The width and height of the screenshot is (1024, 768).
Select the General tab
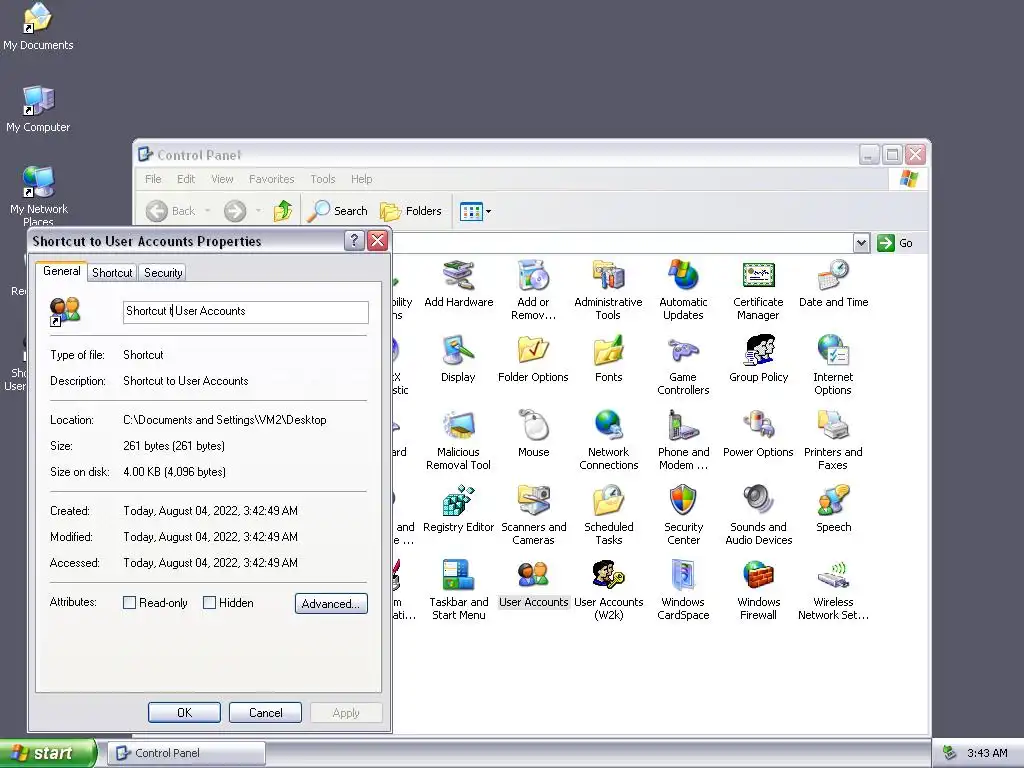tap(61, 271)
